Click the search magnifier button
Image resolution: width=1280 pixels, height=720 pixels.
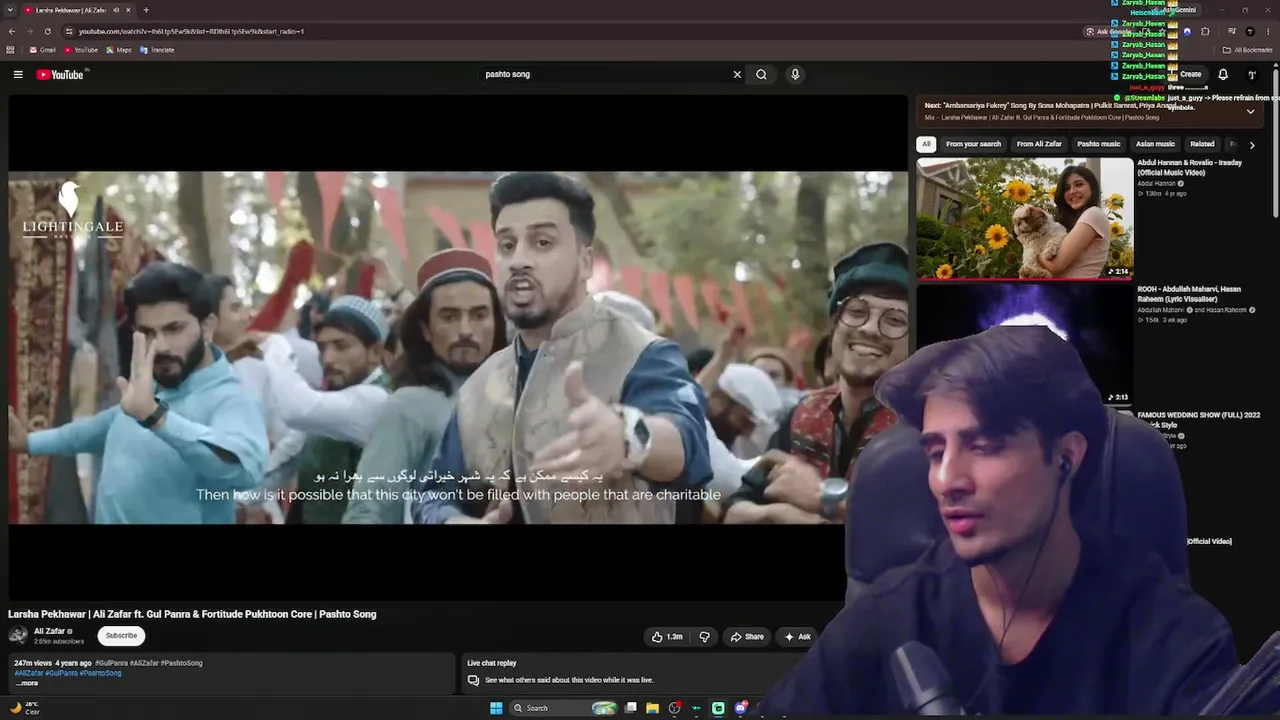pyautogui.click(x=761, y=74)
